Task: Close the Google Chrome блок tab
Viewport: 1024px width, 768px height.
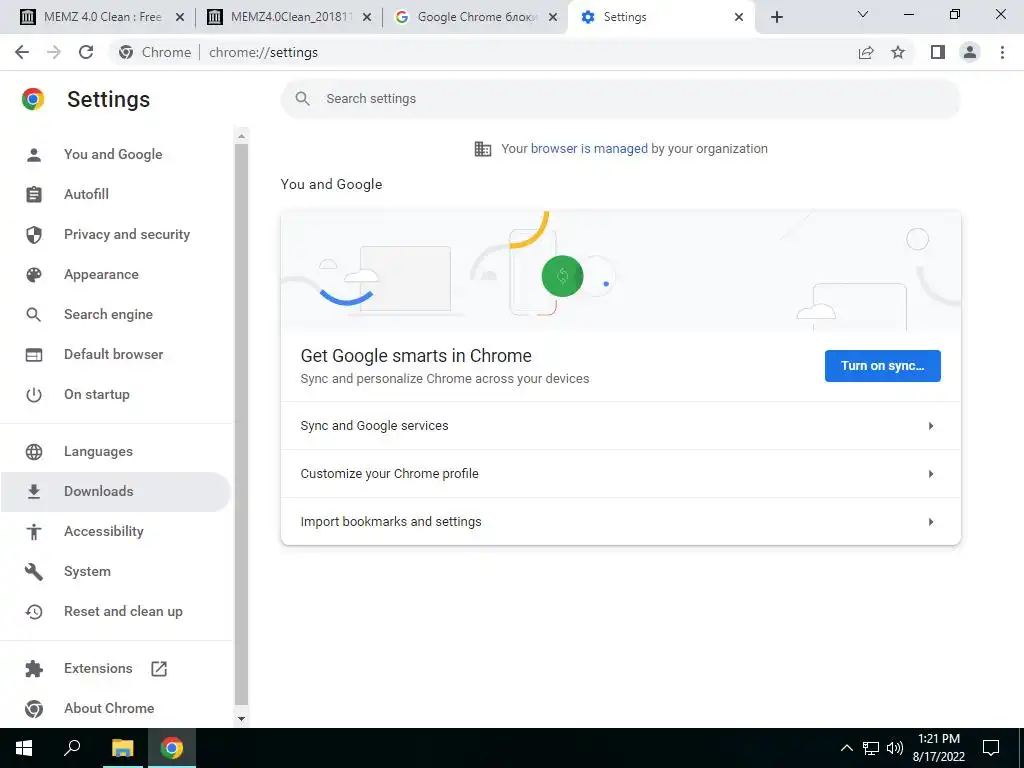Action: pos(553,17)
